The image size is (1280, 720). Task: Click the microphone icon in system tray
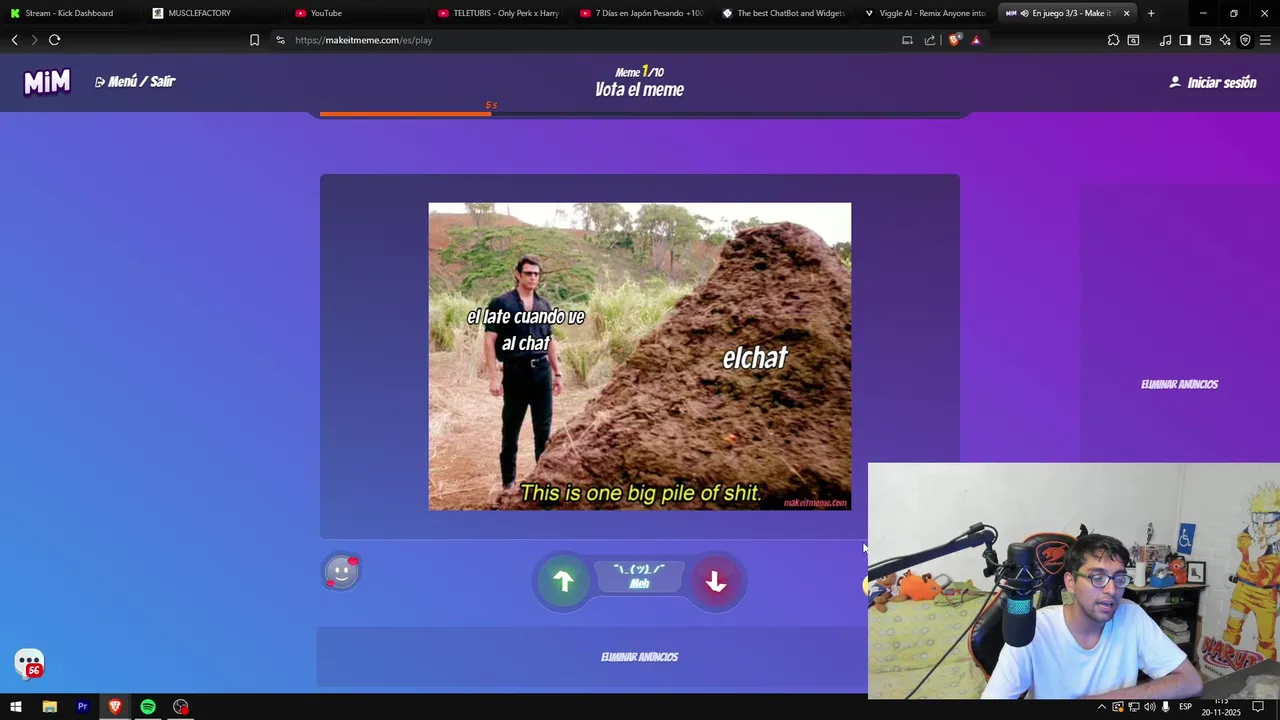coord(1166,707)
